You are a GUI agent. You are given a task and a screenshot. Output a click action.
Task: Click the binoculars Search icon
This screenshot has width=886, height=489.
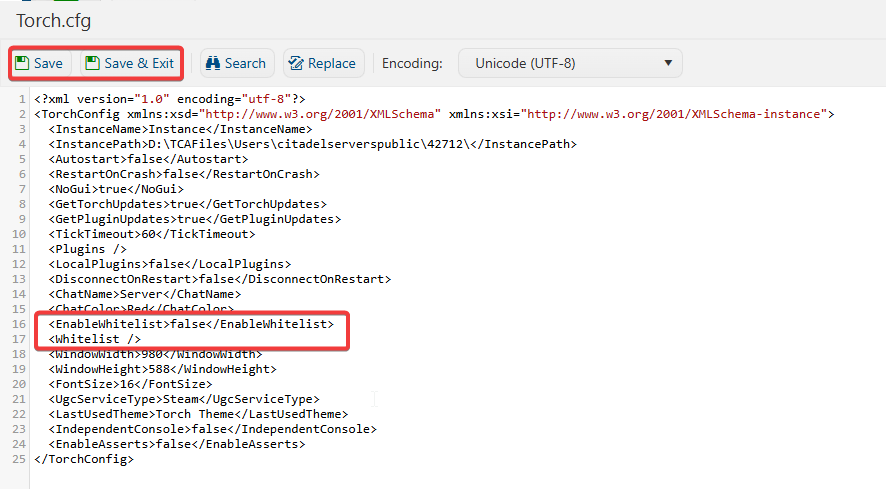point(213,63)
